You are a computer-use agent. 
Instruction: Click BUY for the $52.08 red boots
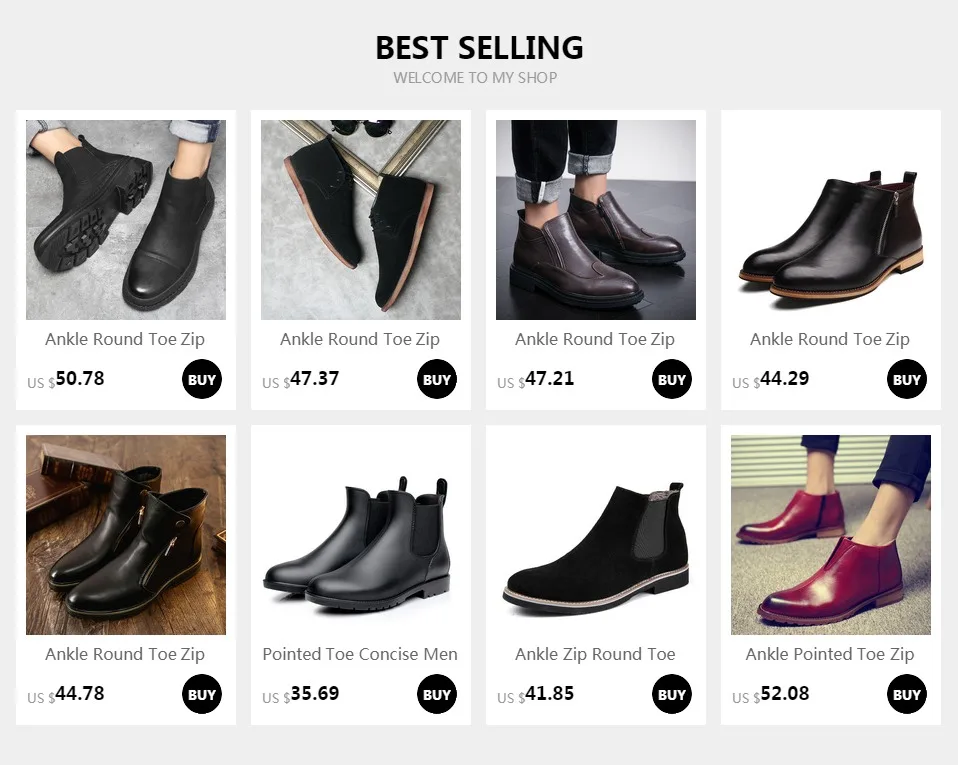pos(907,694)
